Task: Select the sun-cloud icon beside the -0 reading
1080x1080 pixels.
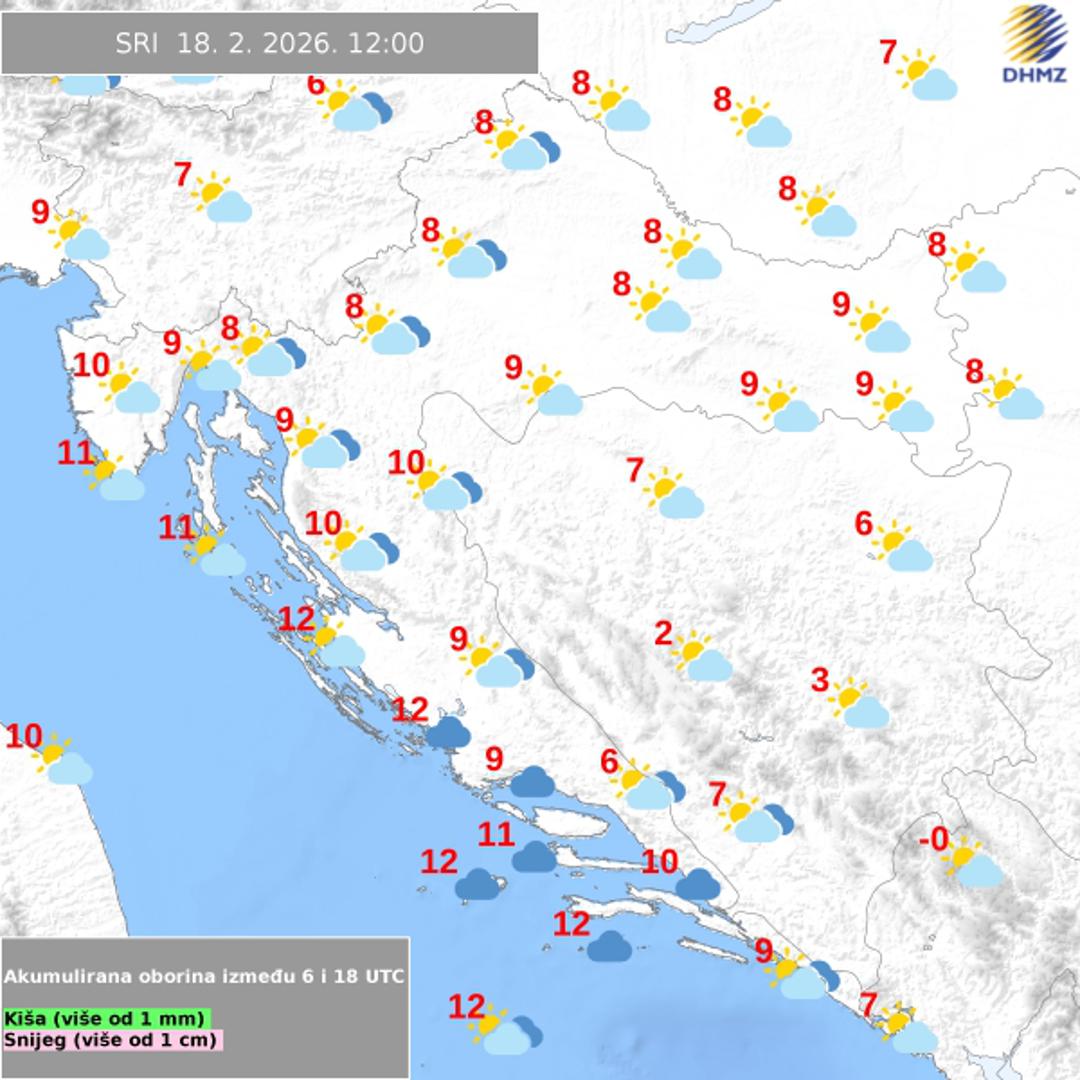Action: tap(974, 863)
